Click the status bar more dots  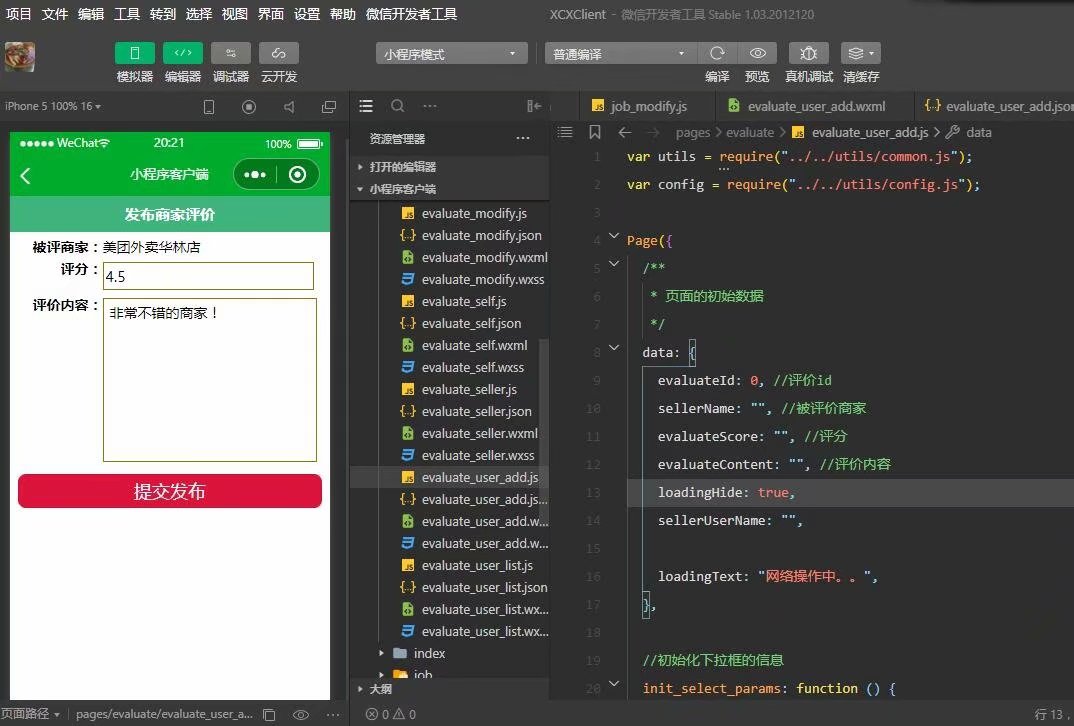[x=333, y=714]
